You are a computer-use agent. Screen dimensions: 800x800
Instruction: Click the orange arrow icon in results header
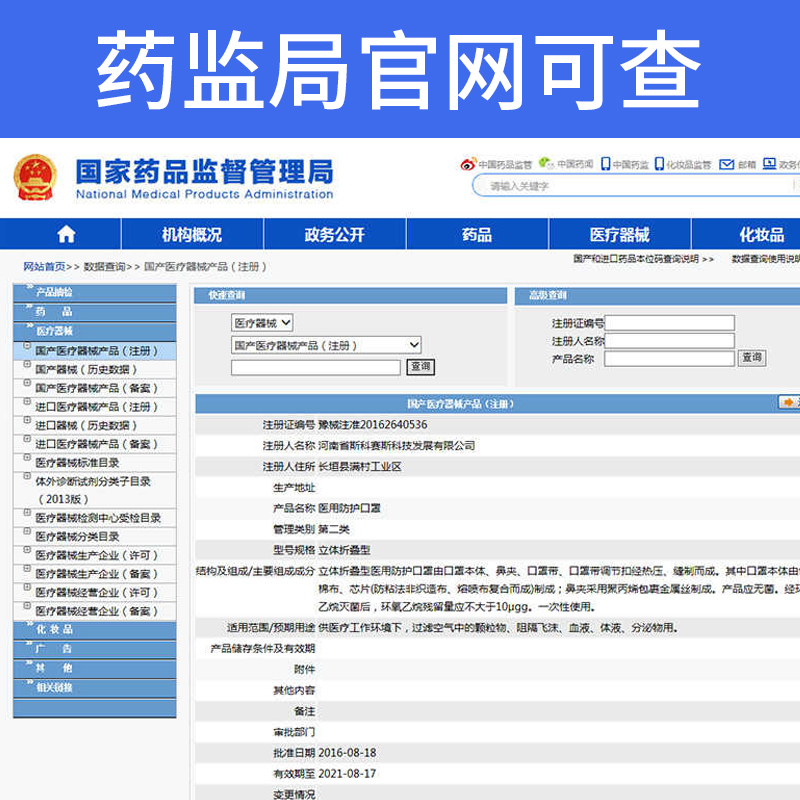[x=788, y=402]
